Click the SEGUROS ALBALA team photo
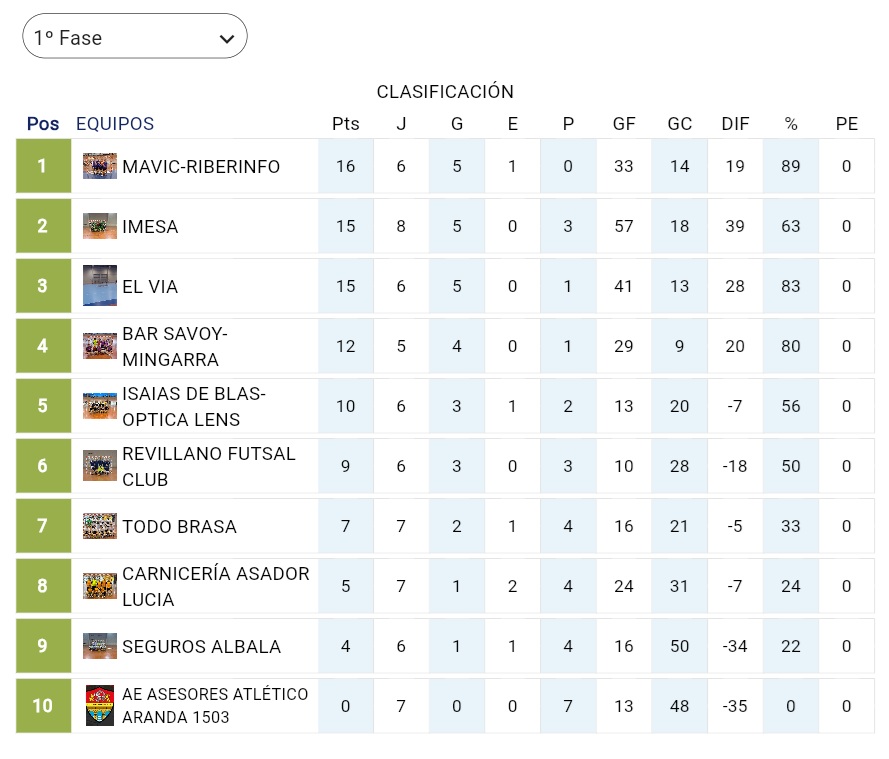 [100, 646]
